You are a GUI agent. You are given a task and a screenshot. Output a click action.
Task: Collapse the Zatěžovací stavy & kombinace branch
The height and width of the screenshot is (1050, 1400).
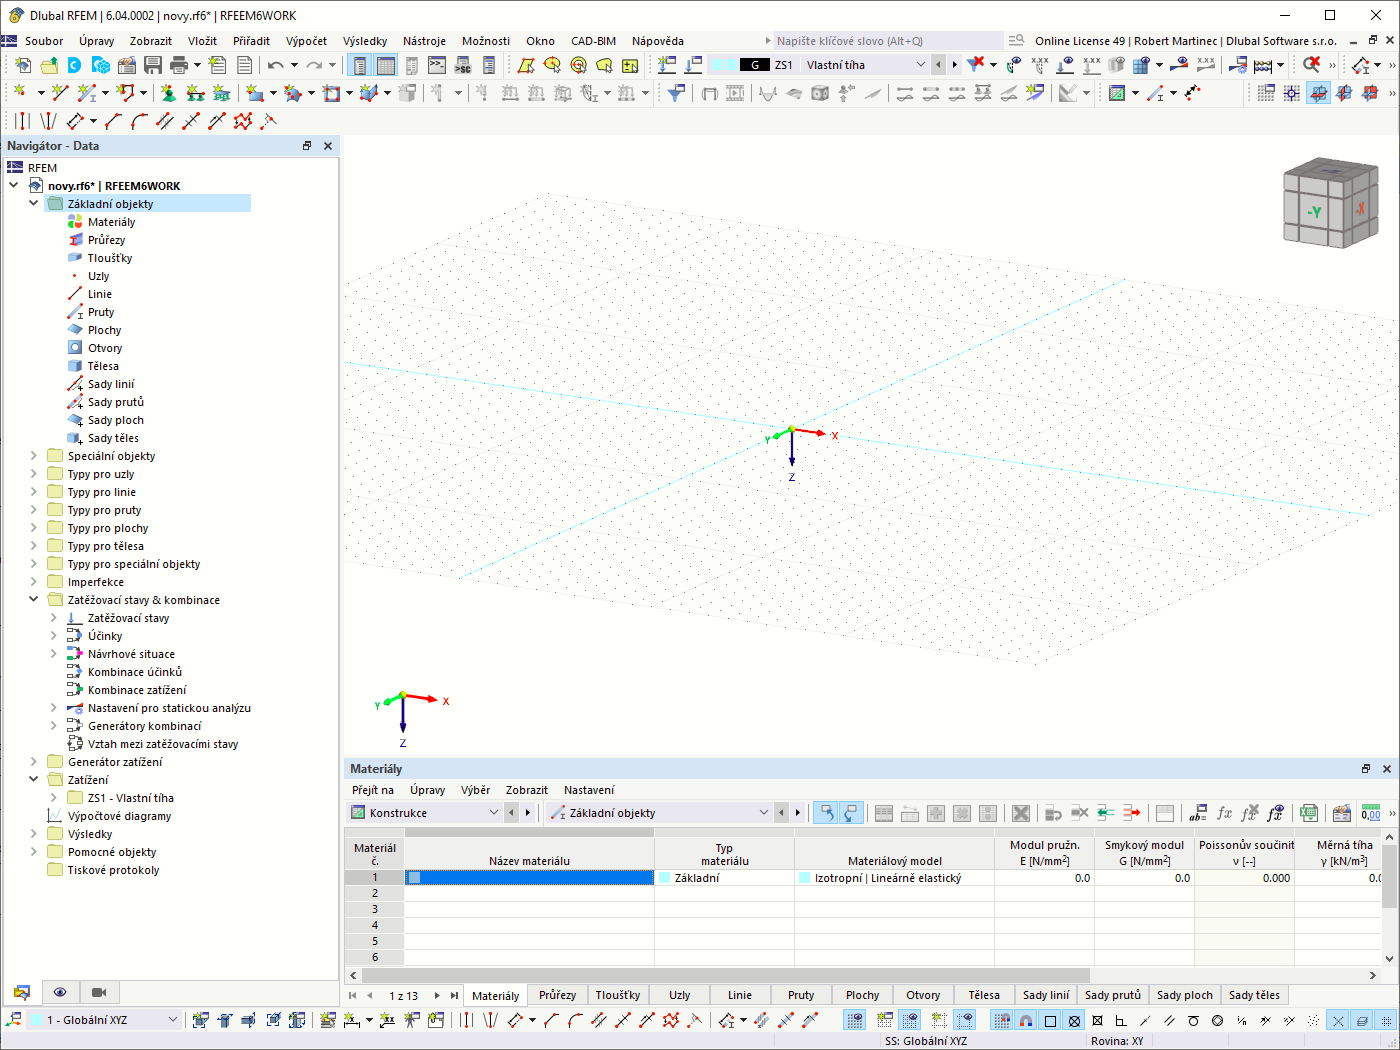[x=33, y=599]
